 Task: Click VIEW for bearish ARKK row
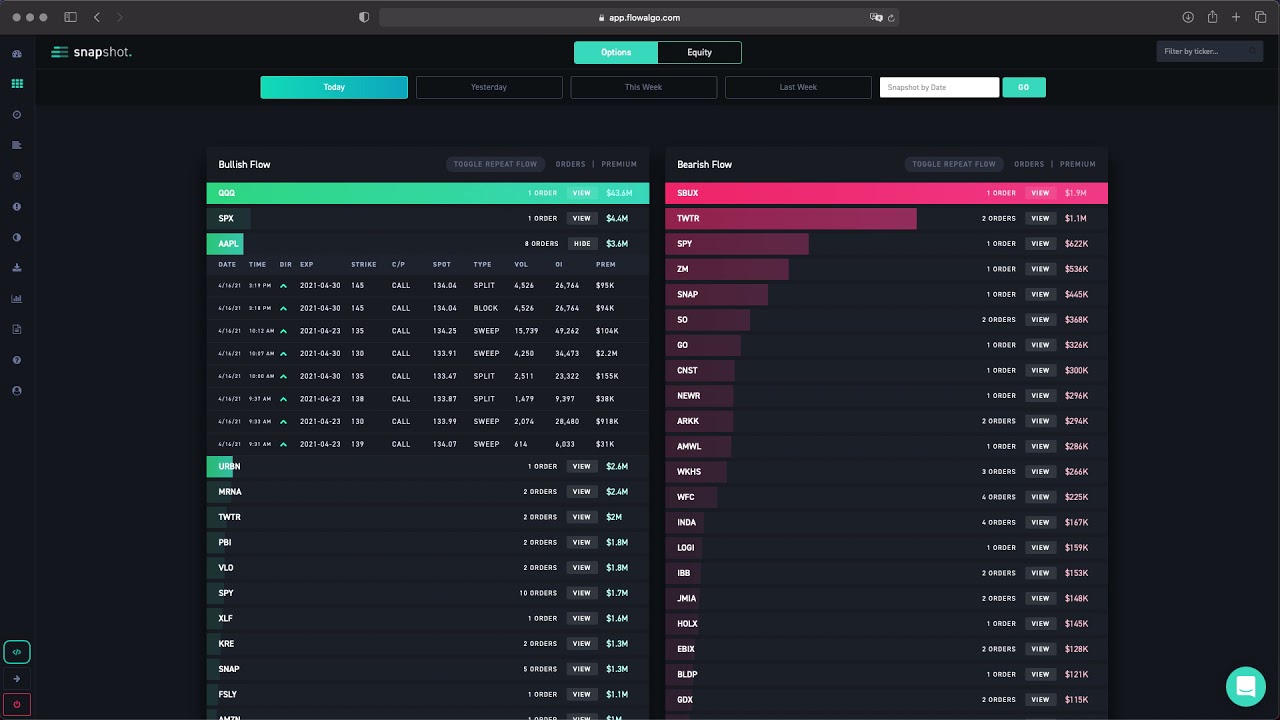(1040, 421)
